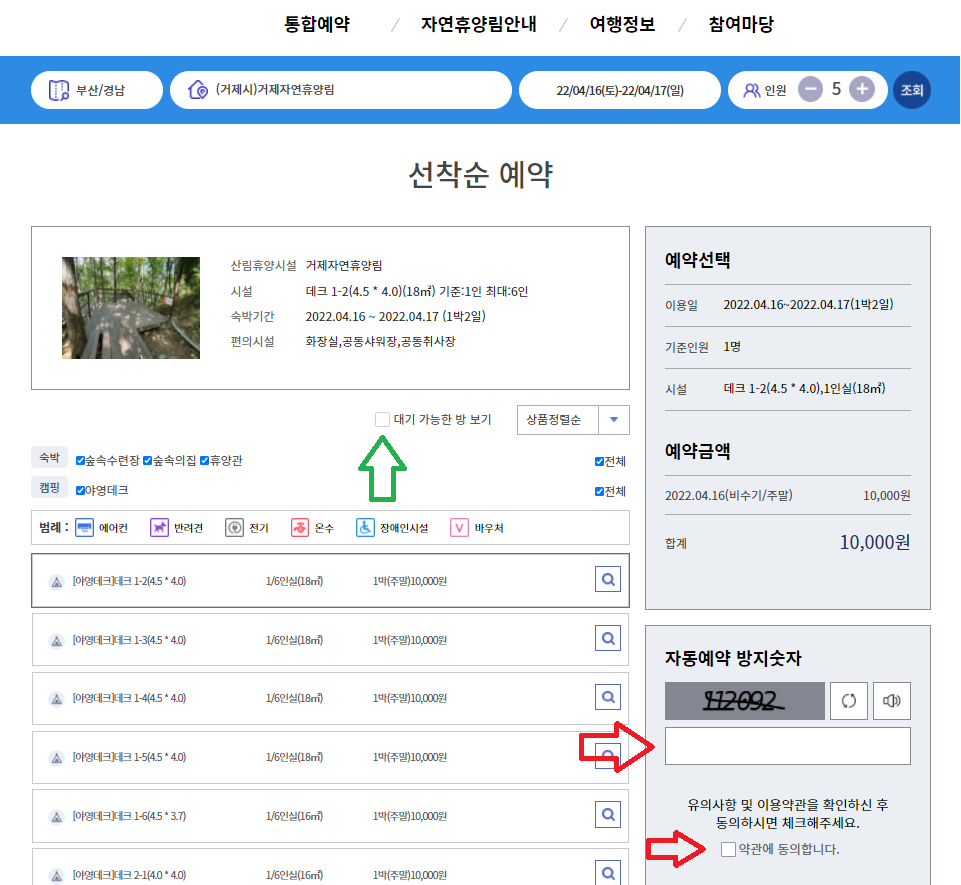Decrease guest count with minus button

(x=810, y=89)
